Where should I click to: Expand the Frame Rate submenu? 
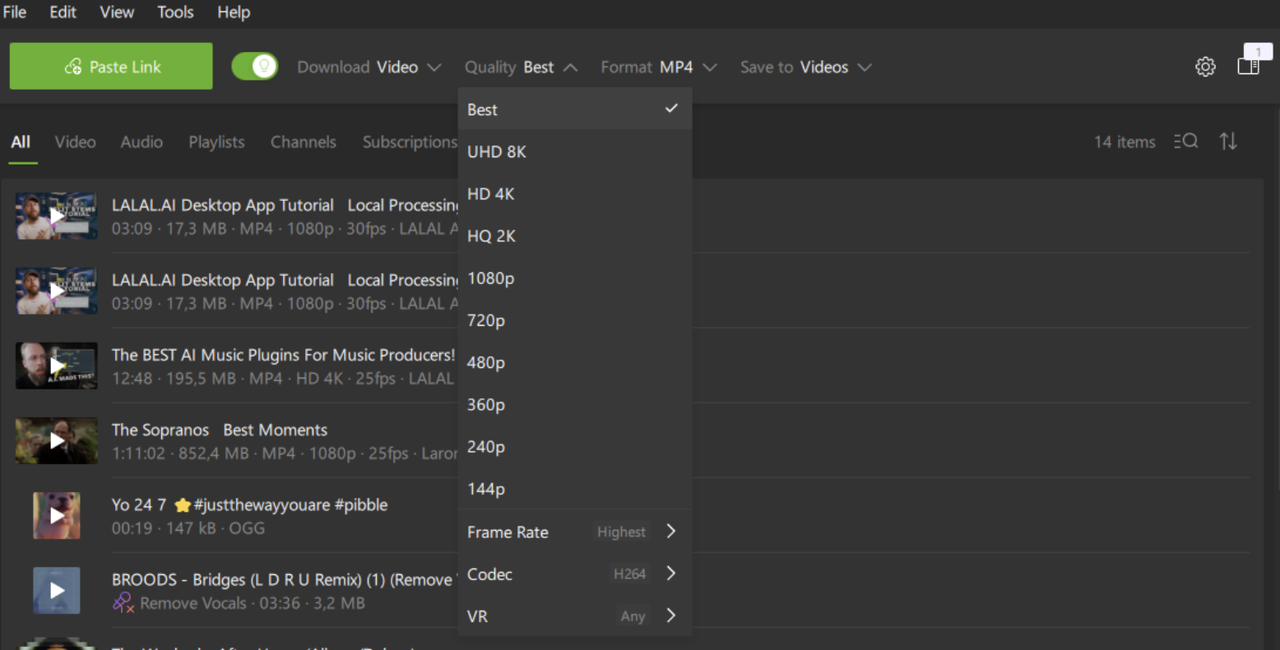575,532
